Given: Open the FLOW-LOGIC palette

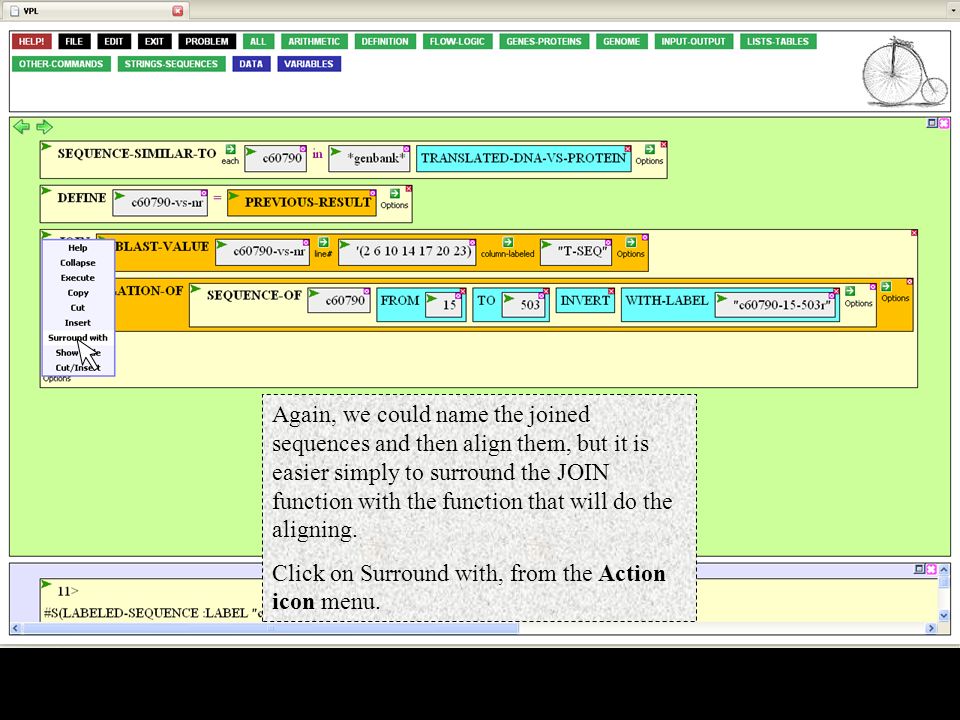Looking at the screenshot, I should 457,42.
